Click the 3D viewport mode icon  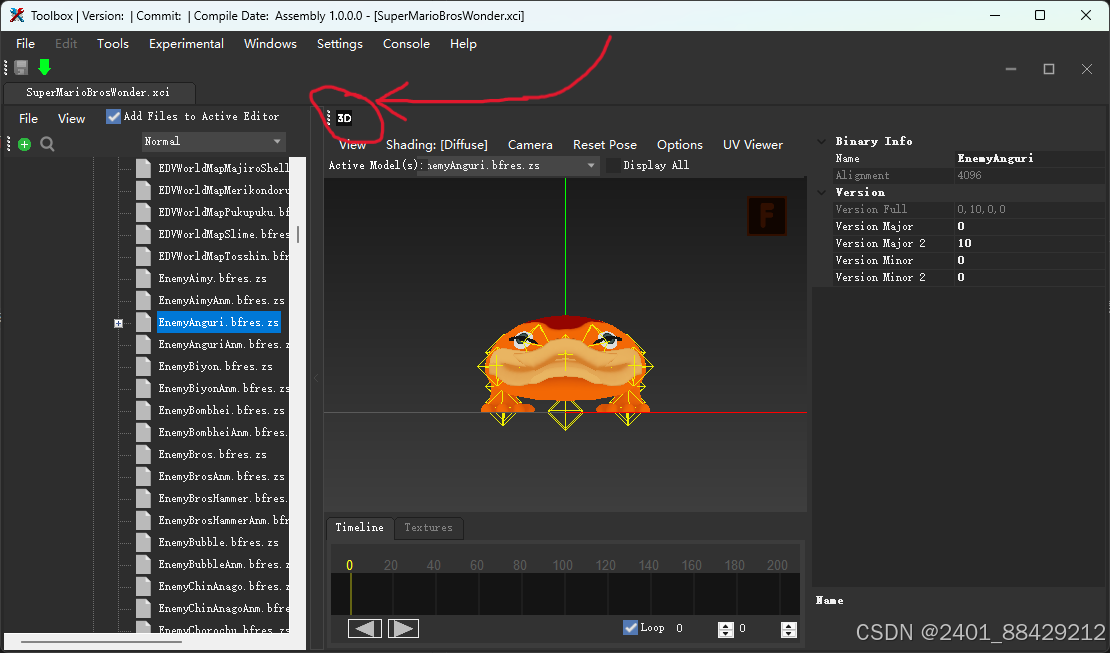tap(344, 118)
